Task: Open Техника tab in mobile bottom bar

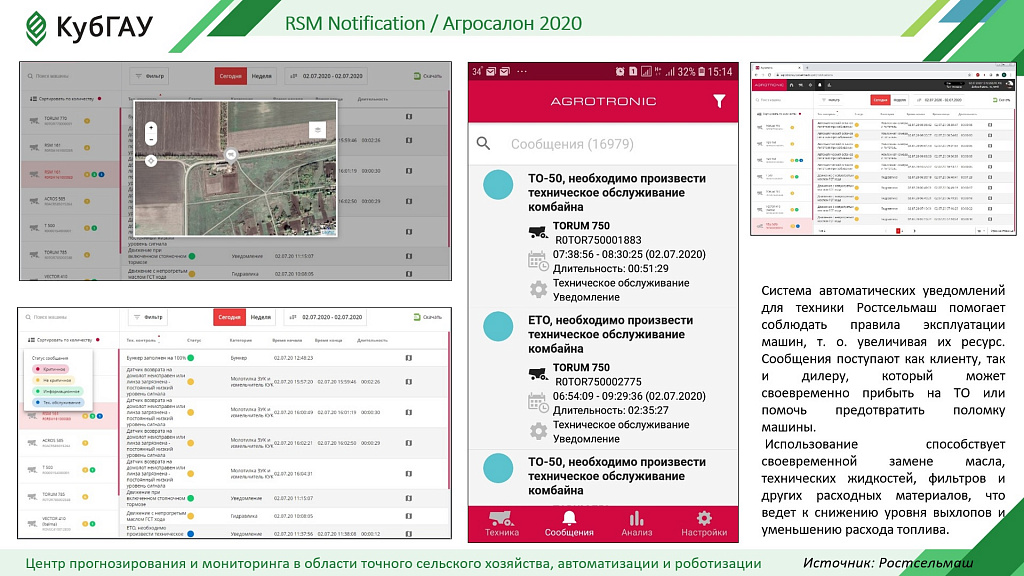Action: click(502, 524)
